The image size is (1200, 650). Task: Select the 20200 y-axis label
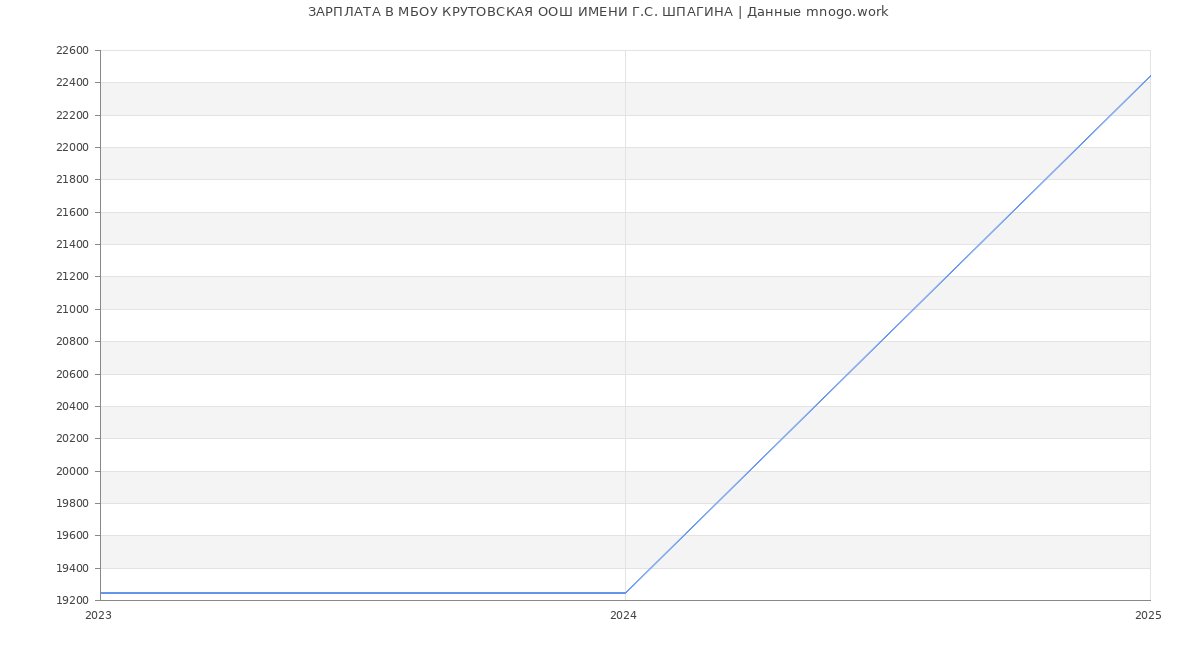pos(72,439)
